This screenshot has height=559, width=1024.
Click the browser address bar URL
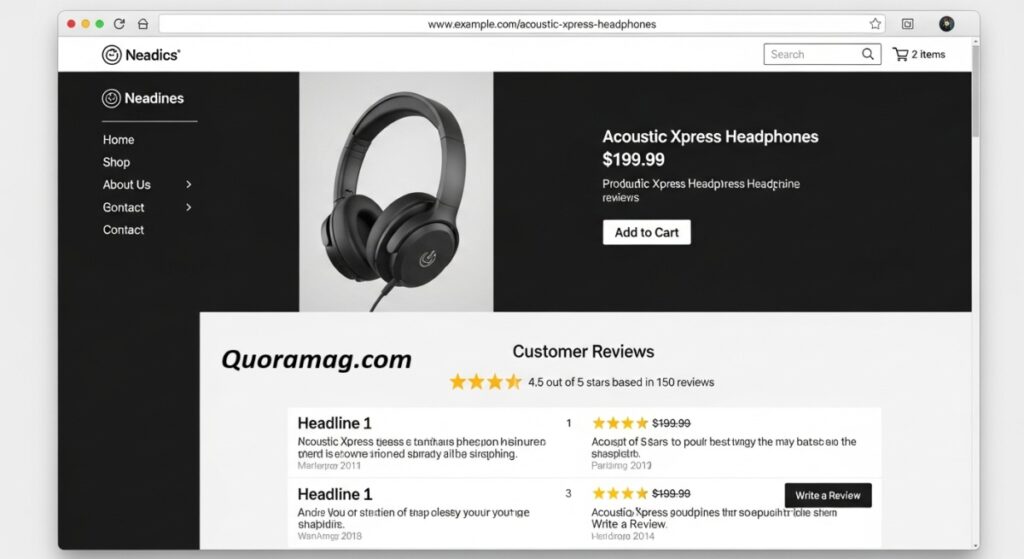tap(542, 24)
